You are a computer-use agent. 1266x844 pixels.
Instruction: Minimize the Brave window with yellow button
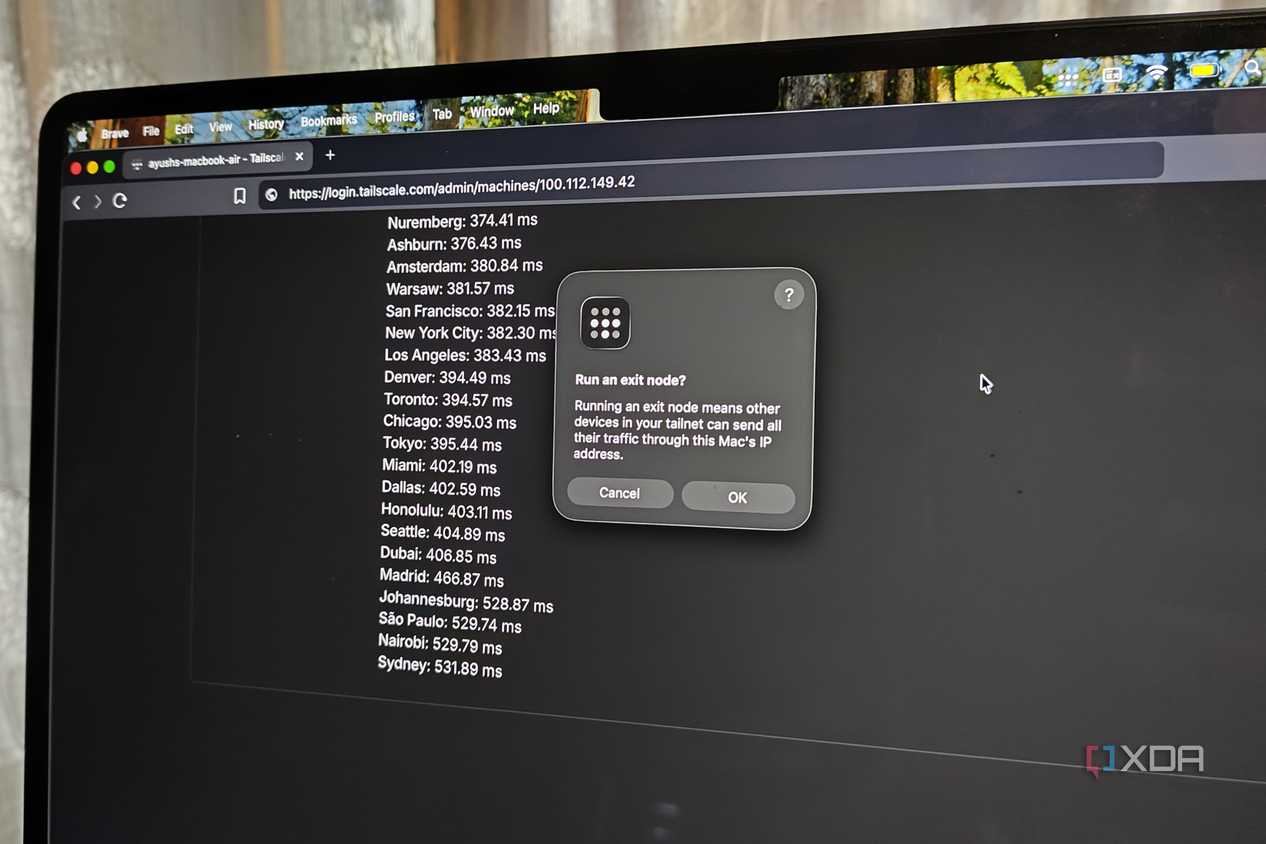[x=92, y=167]
